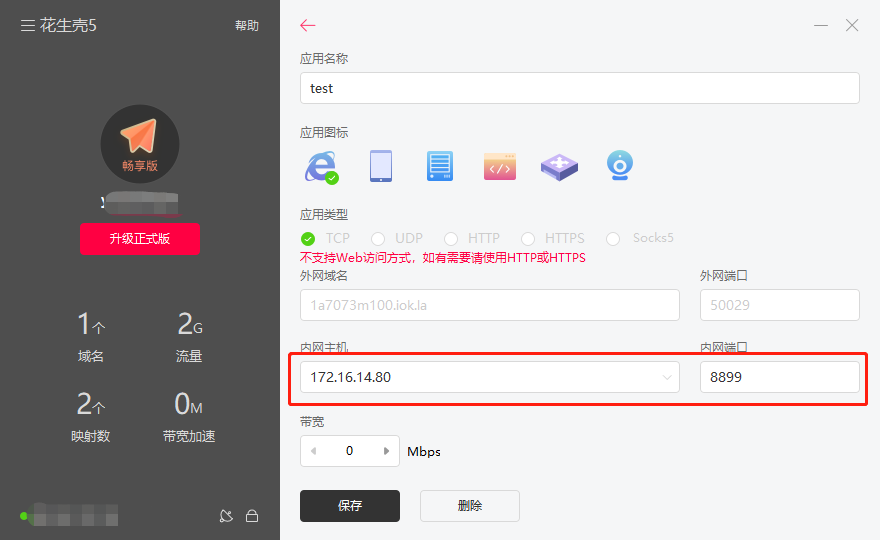Click the 升级正式版 upgrade button
Image resolution: width=880 pixels, height=540 pixels.
[x=140, y=239]
